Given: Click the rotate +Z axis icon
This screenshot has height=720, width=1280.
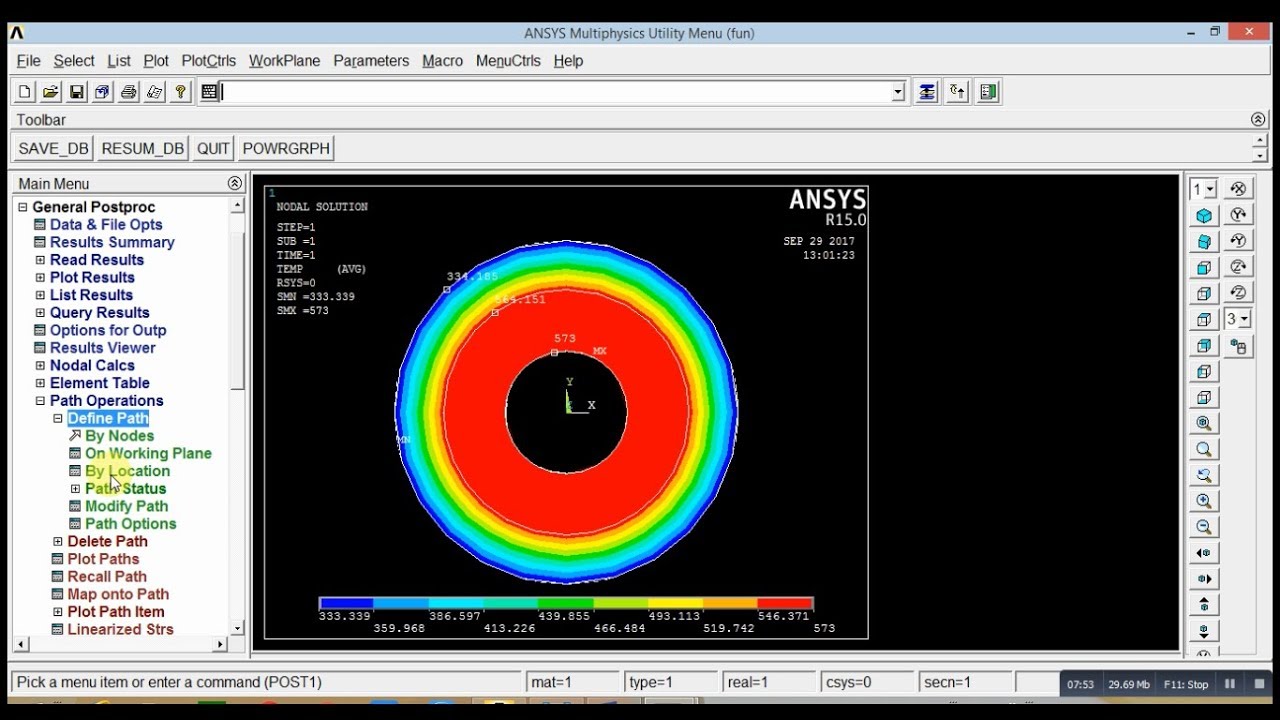Looking at the screenshot, I should pos(1238,267).
